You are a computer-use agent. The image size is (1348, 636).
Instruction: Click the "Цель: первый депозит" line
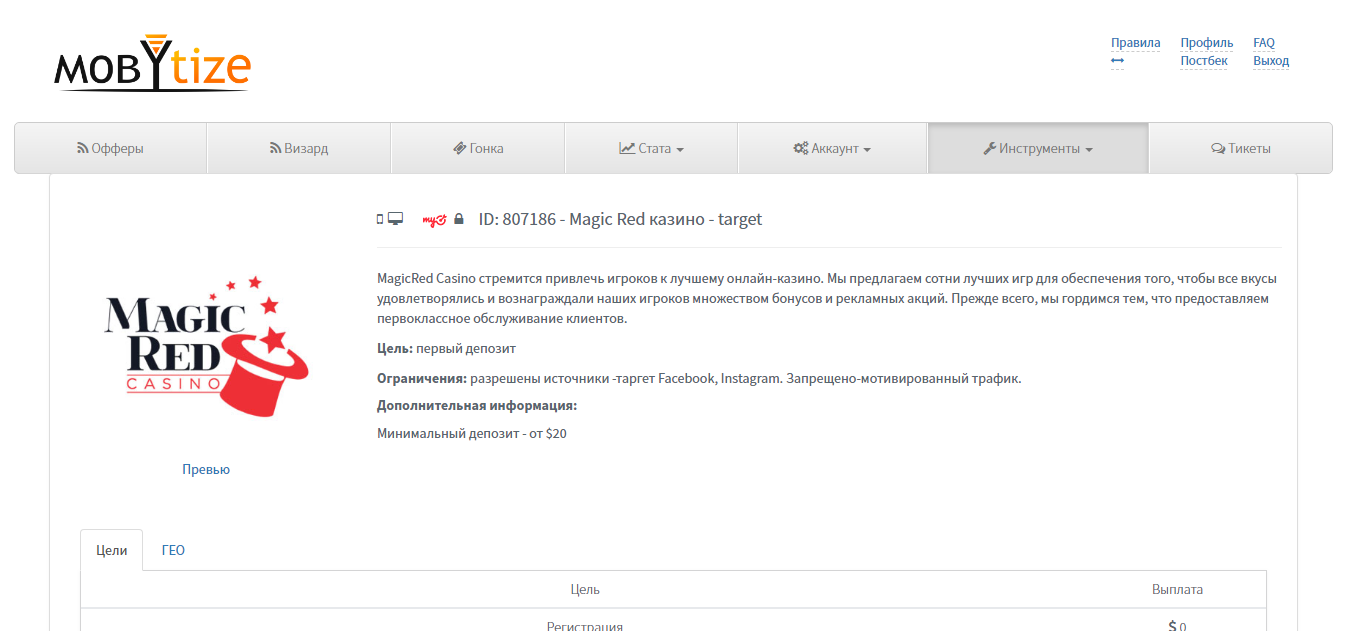(x=446, y=348)
